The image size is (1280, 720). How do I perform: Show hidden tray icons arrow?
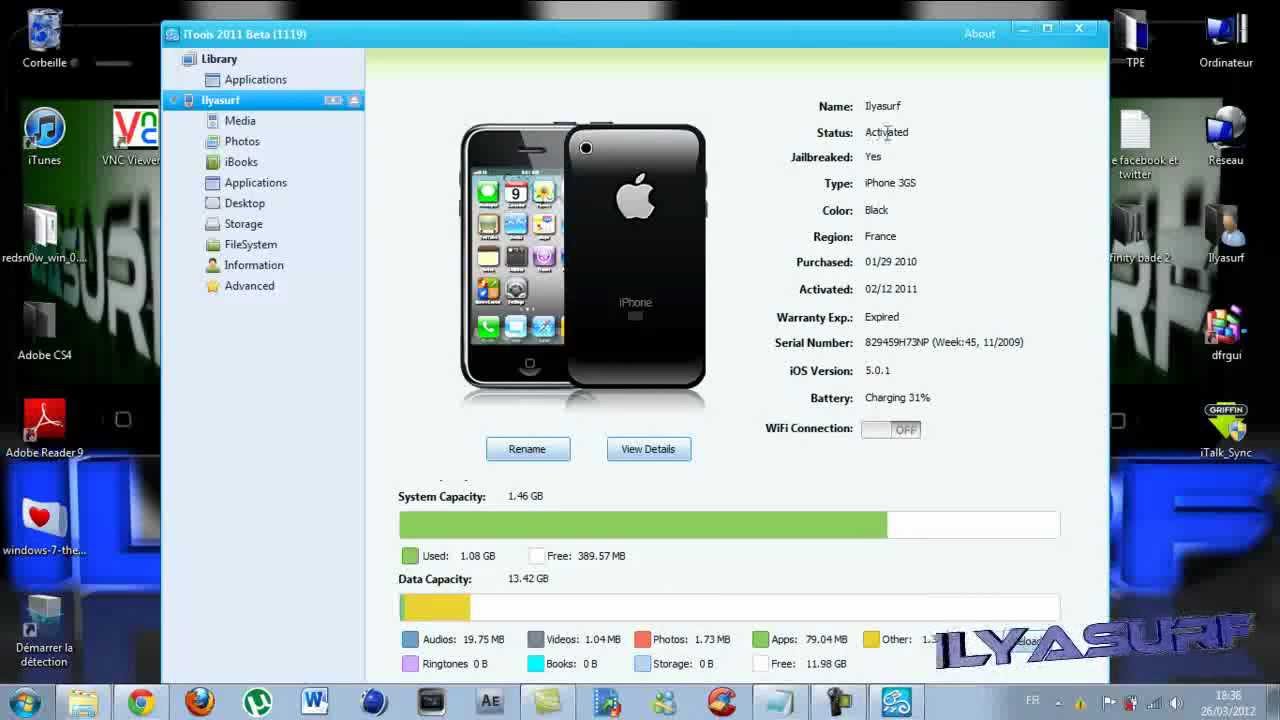[x=1060, y=702]
